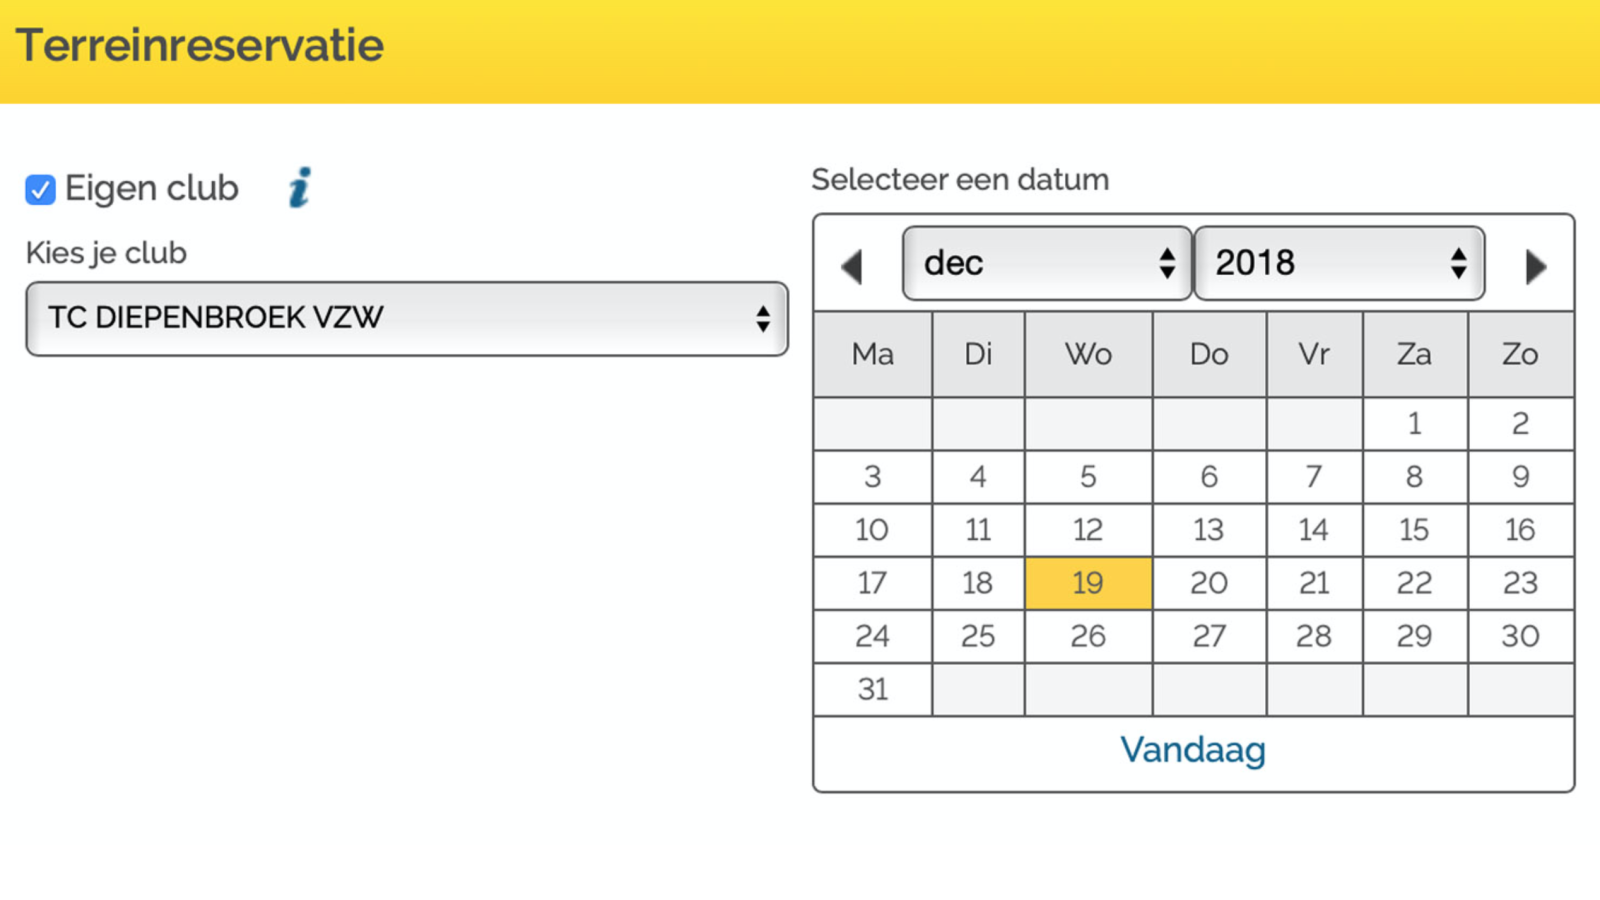The height and width of the screenshot is (900, 1600).
Task: Select highlighted date 19
Action: click(1088, 583)
